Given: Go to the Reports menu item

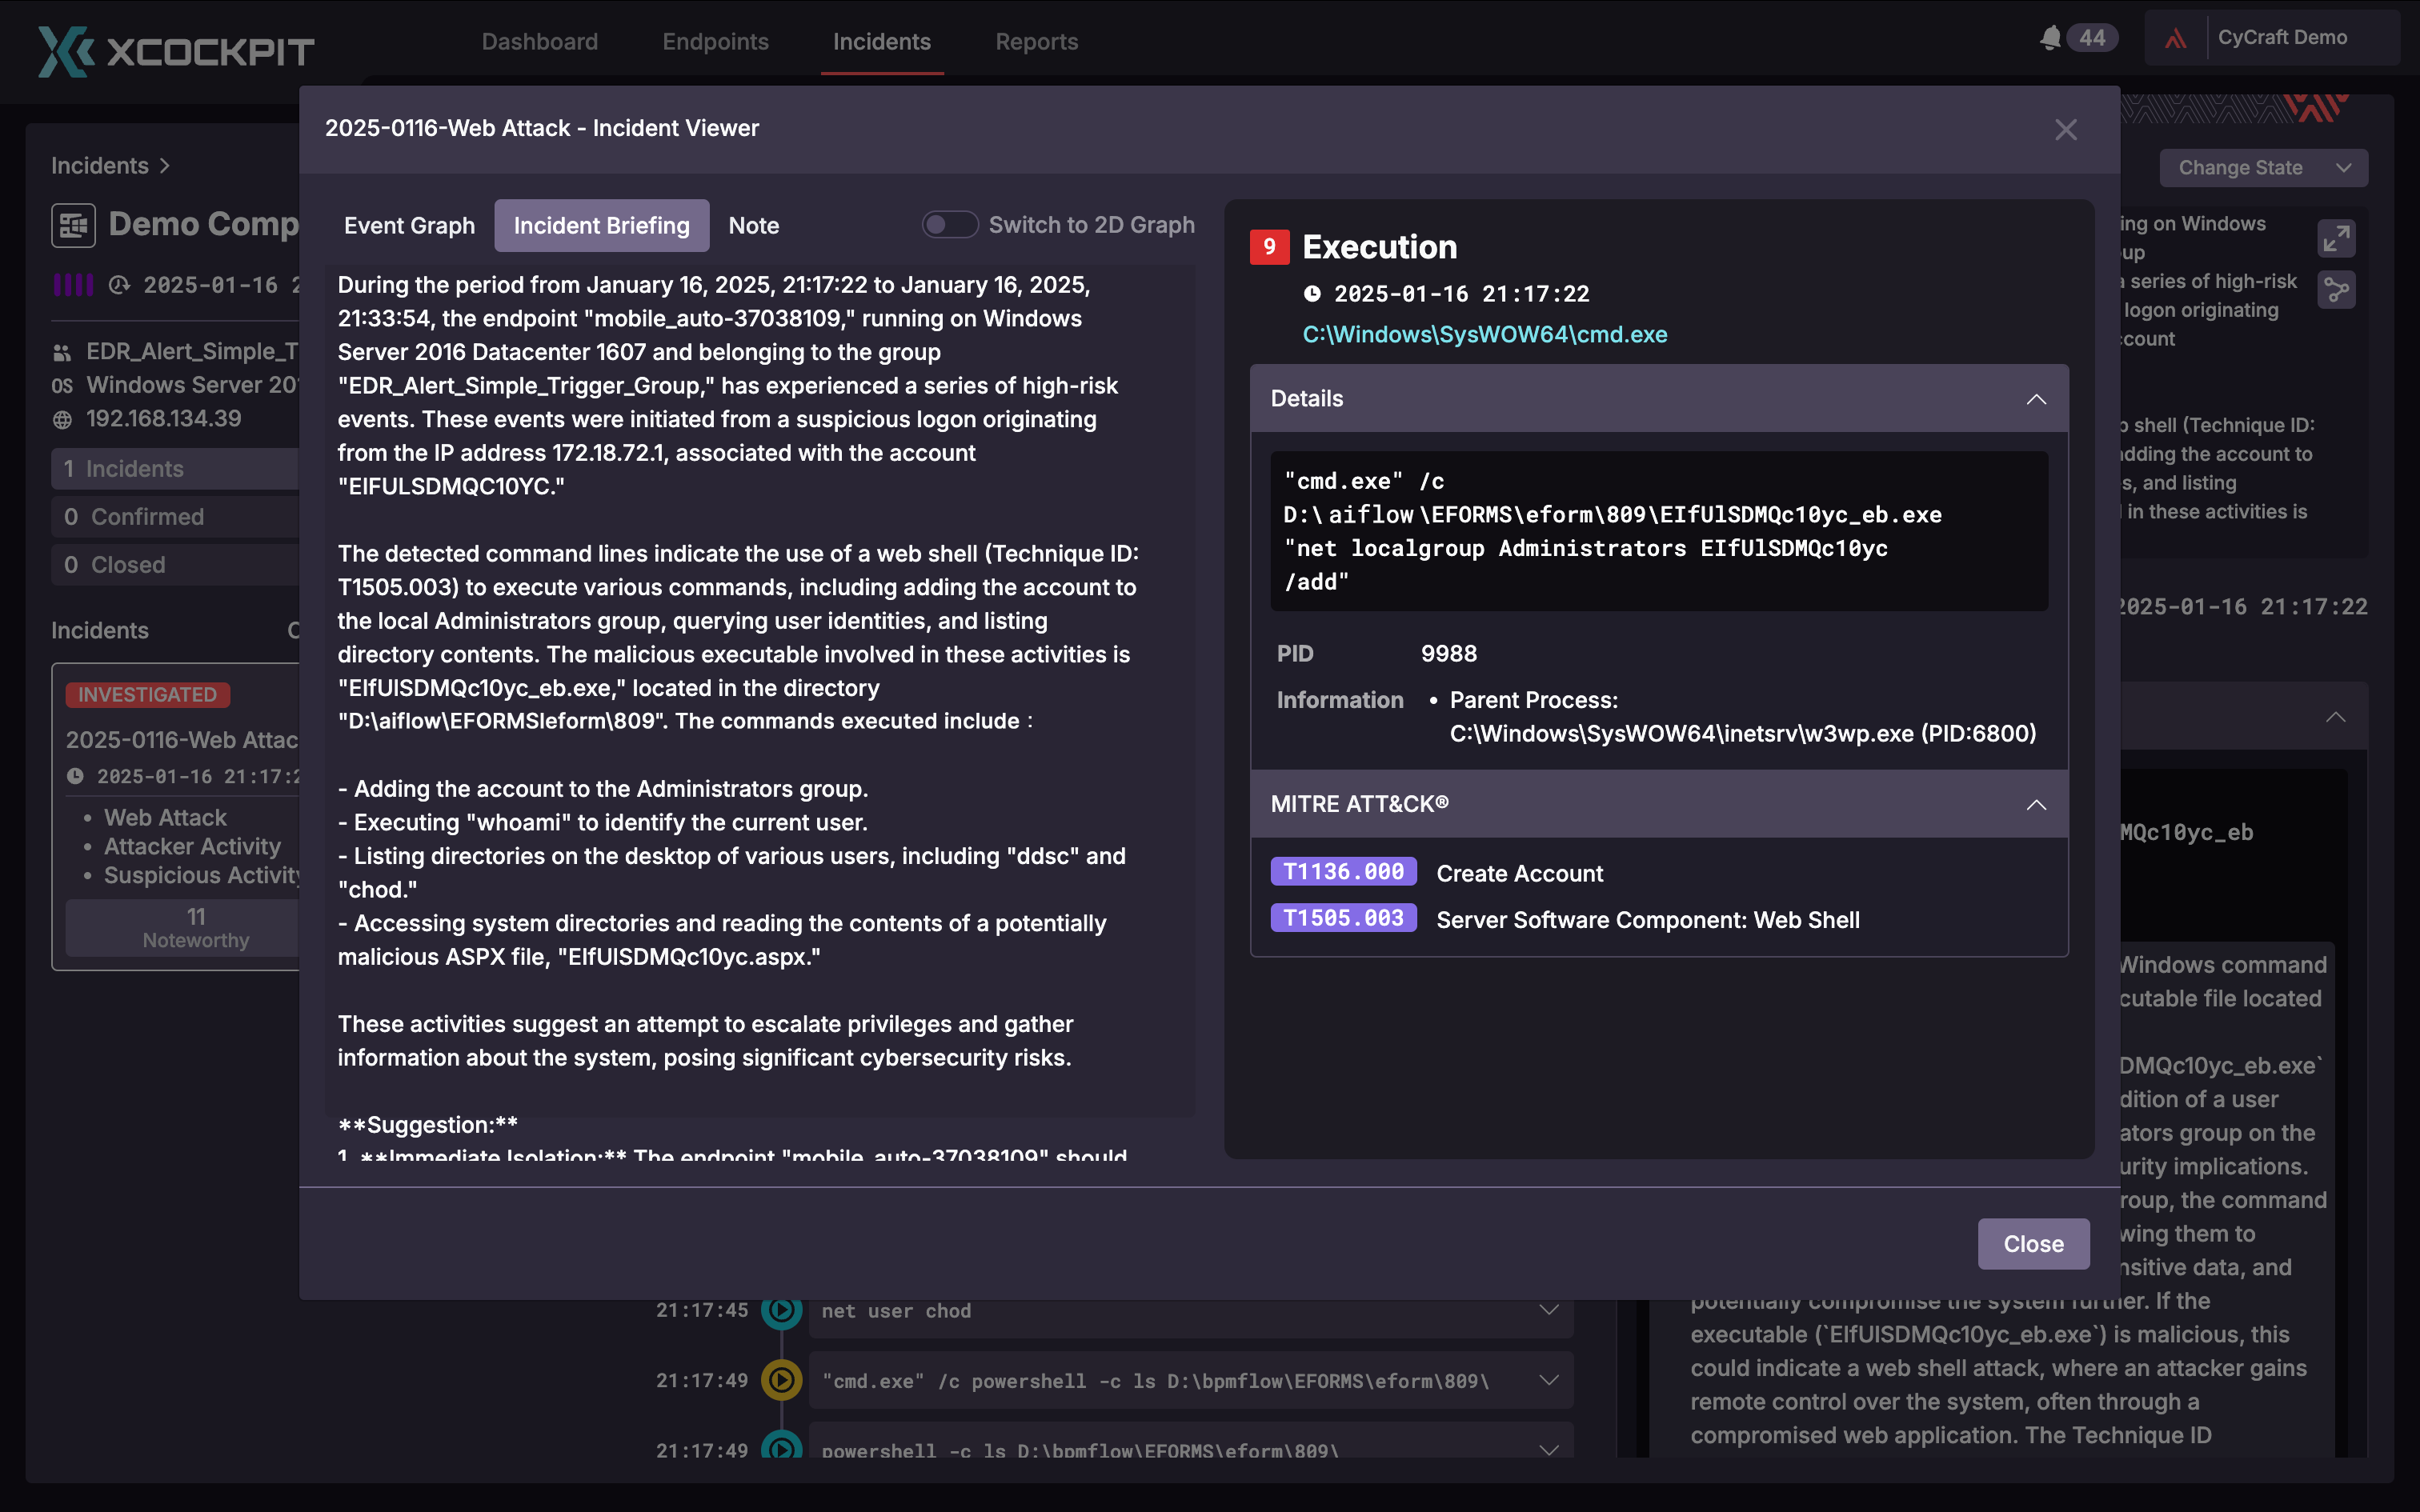Looking at the screenshot, I should click(x=1036, y=41).
